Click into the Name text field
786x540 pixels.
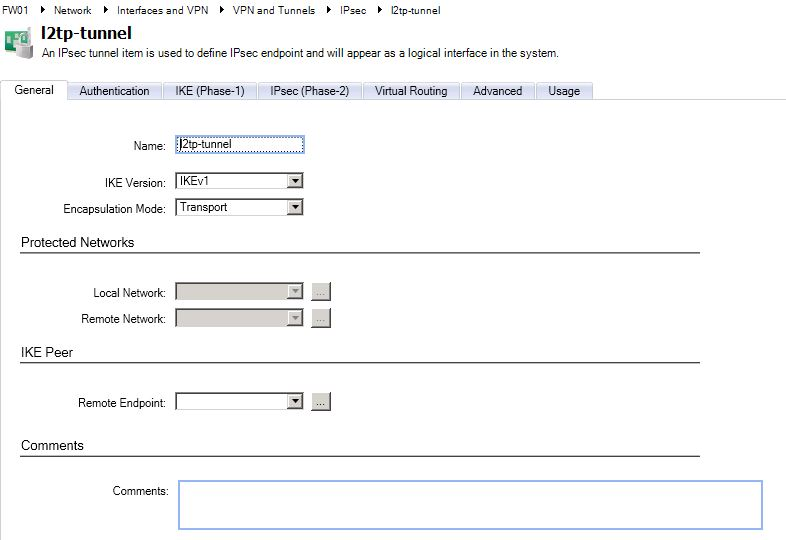238,145
